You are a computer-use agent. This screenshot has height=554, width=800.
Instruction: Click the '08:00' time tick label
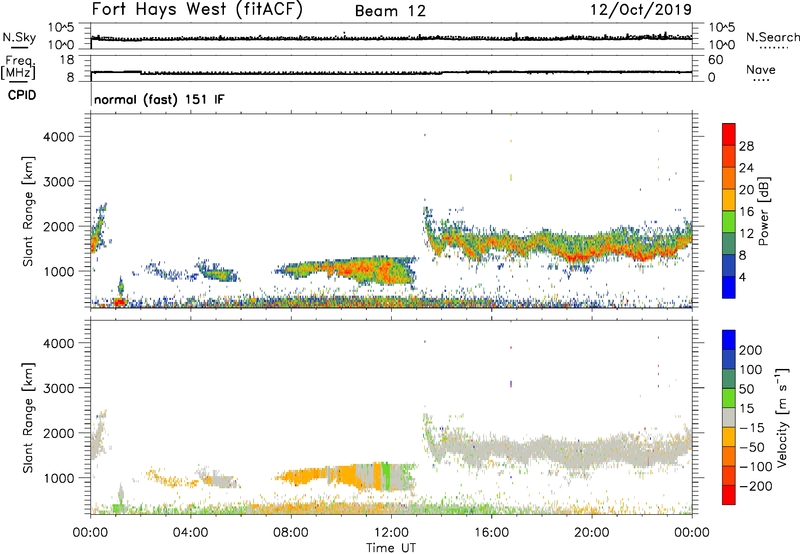(x=291, y=533)
